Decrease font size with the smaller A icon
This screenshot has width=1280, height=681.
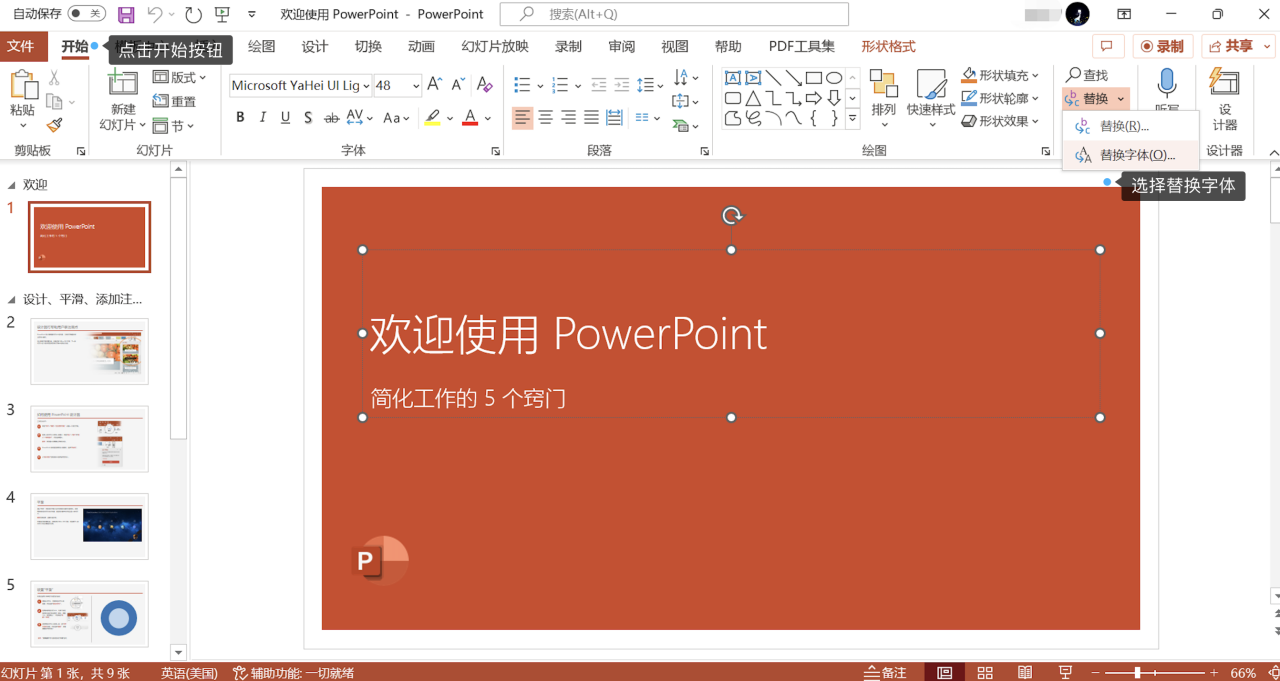(x=458, y=85)
